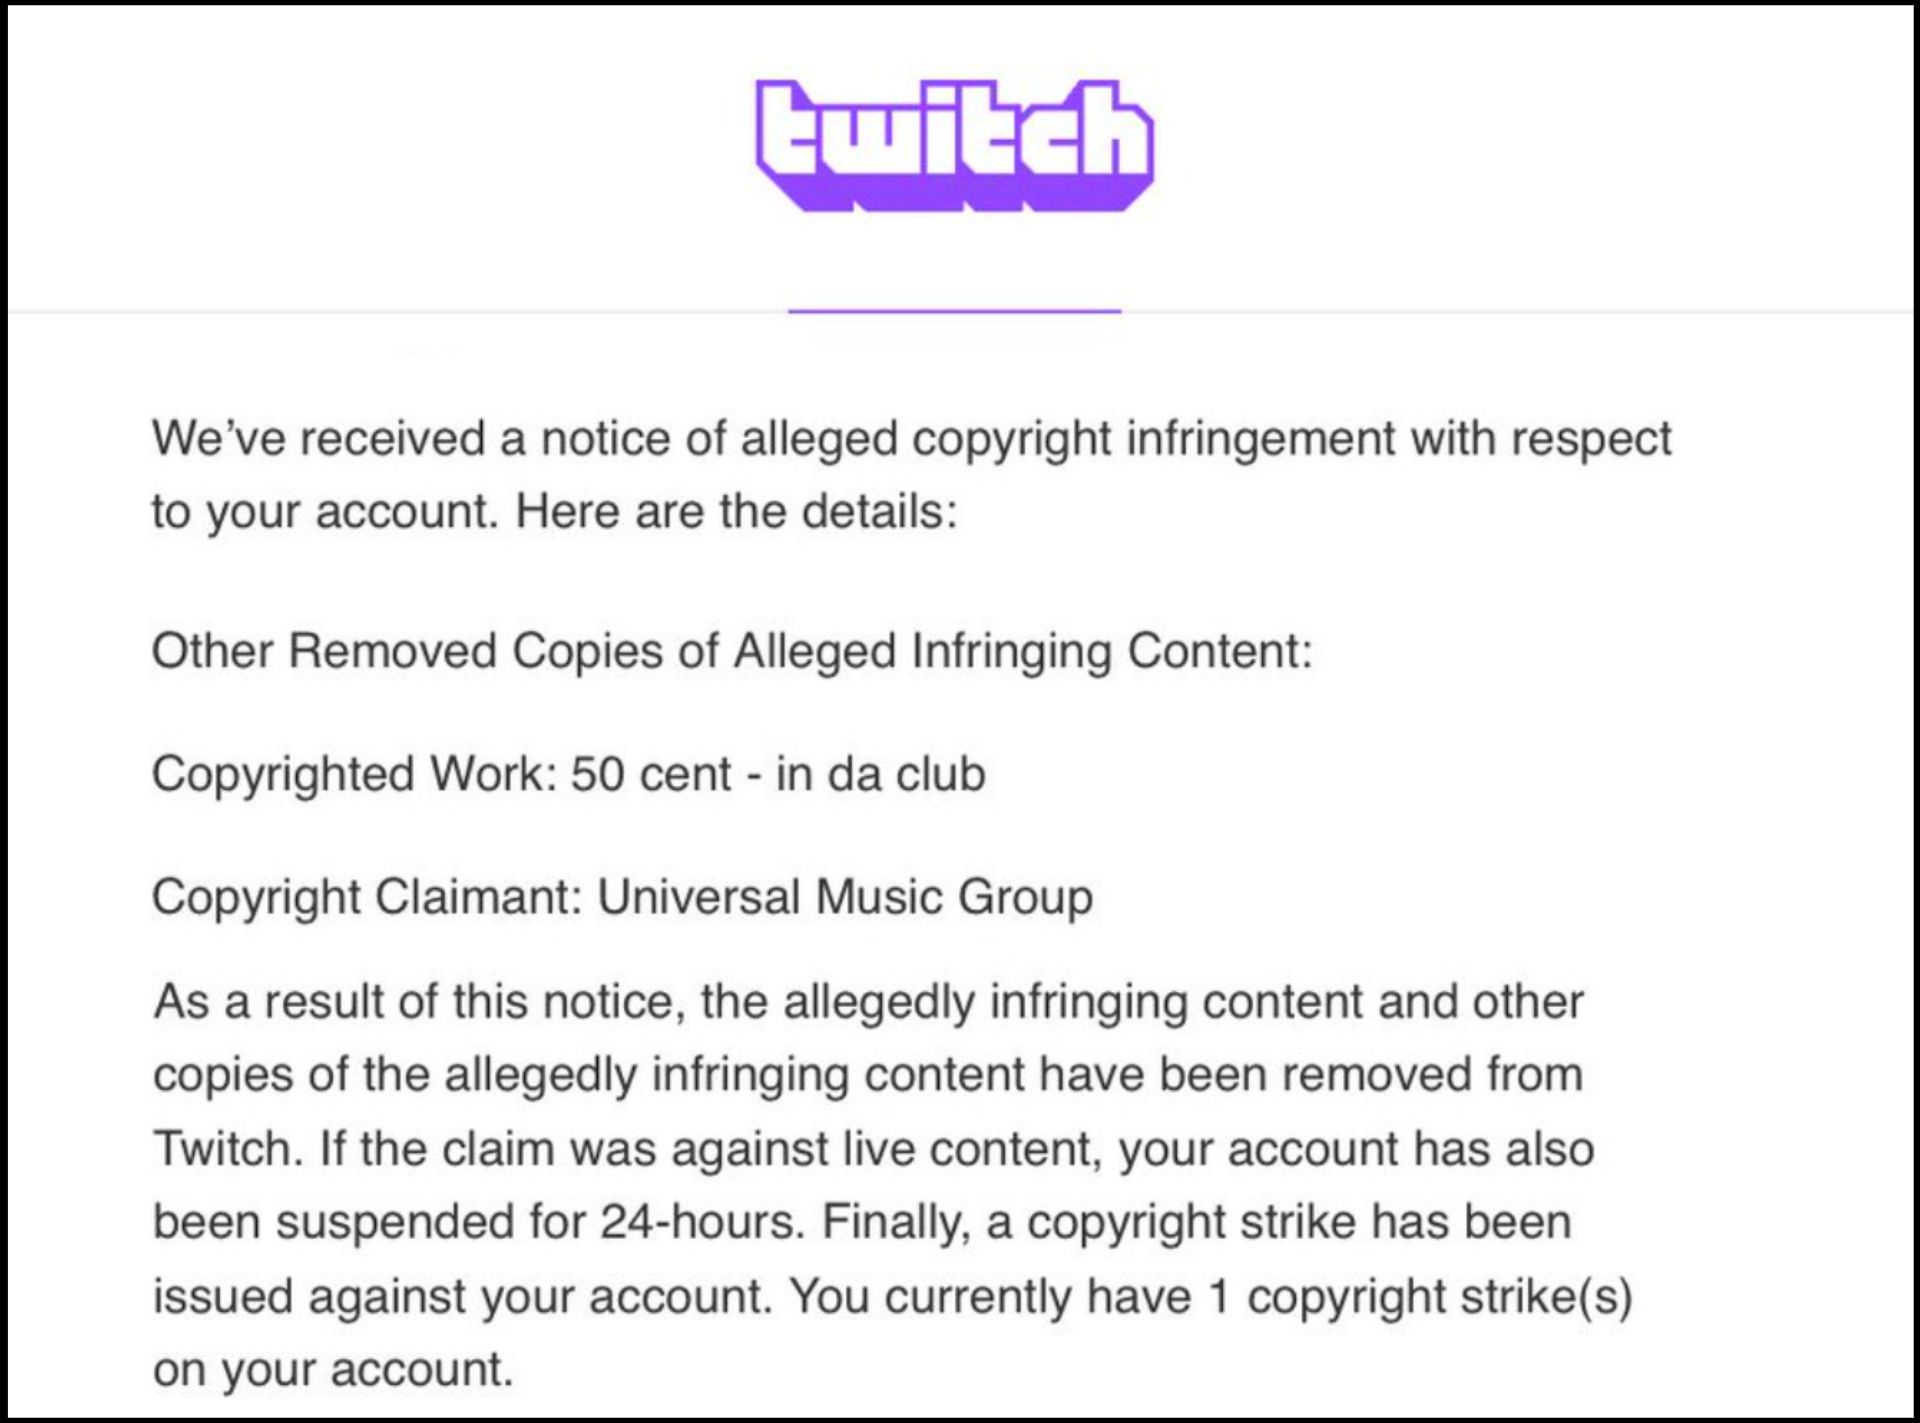Viewport: 1920px width, 1423px height.
Task: Click the word "Finally," in the paragraph
Action: tap(896, 1222)
